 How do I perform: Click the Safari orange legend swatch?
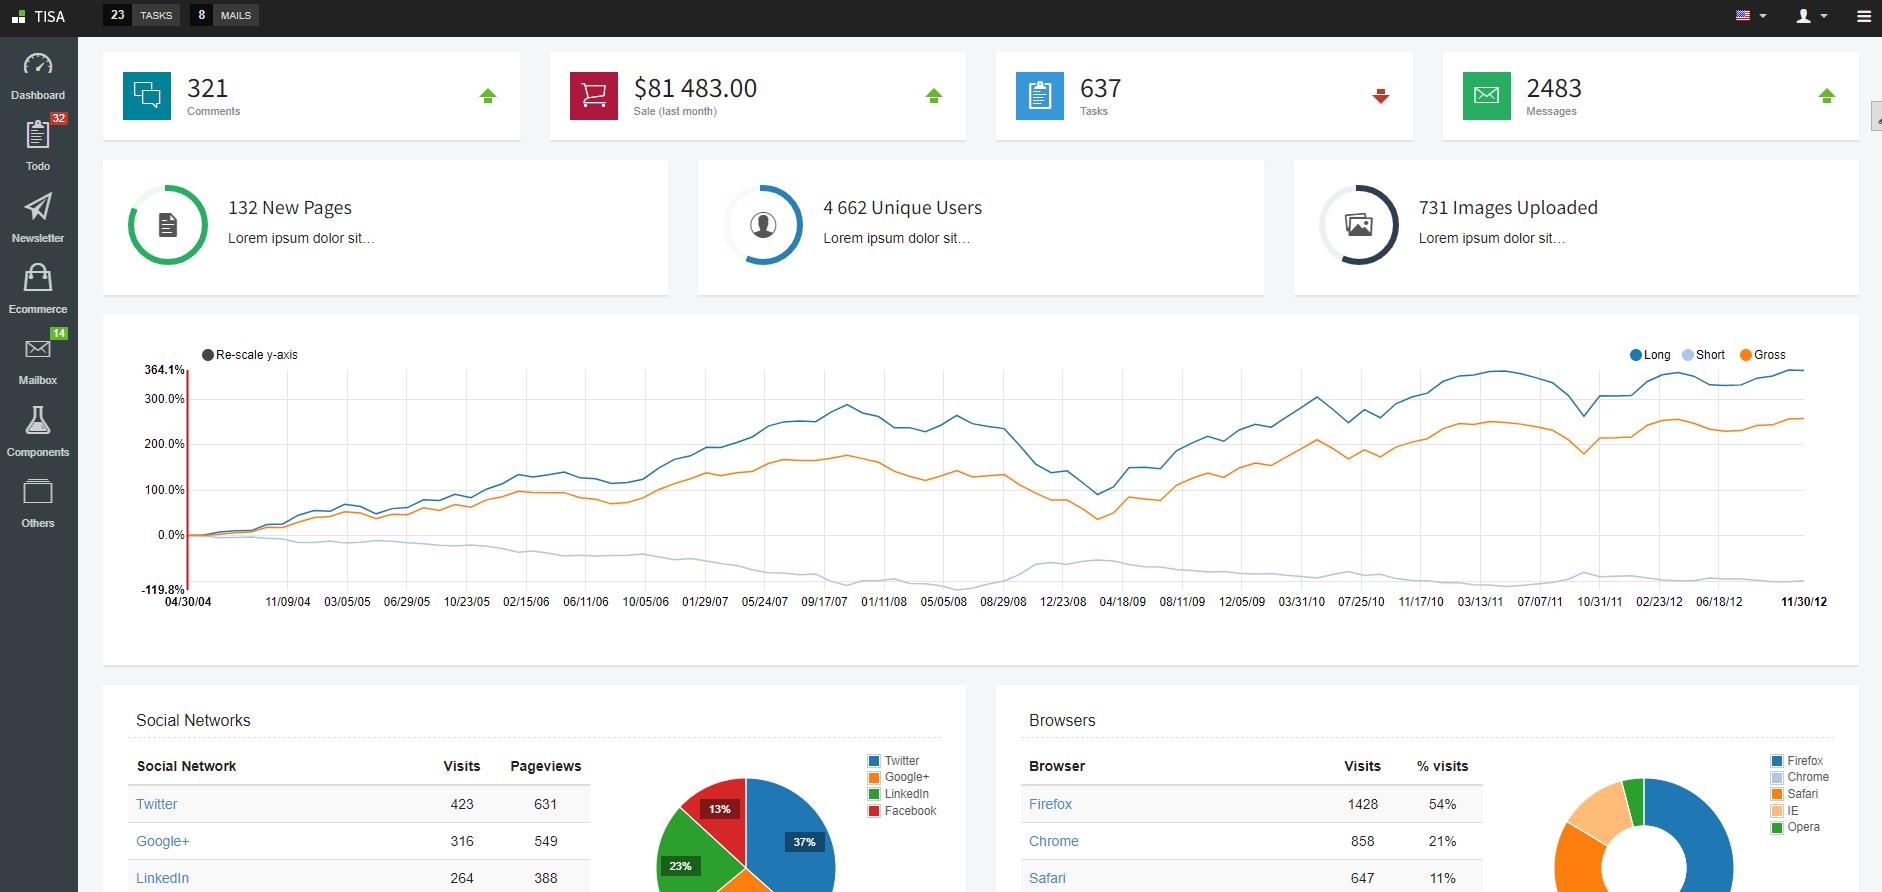[1777, 794]
